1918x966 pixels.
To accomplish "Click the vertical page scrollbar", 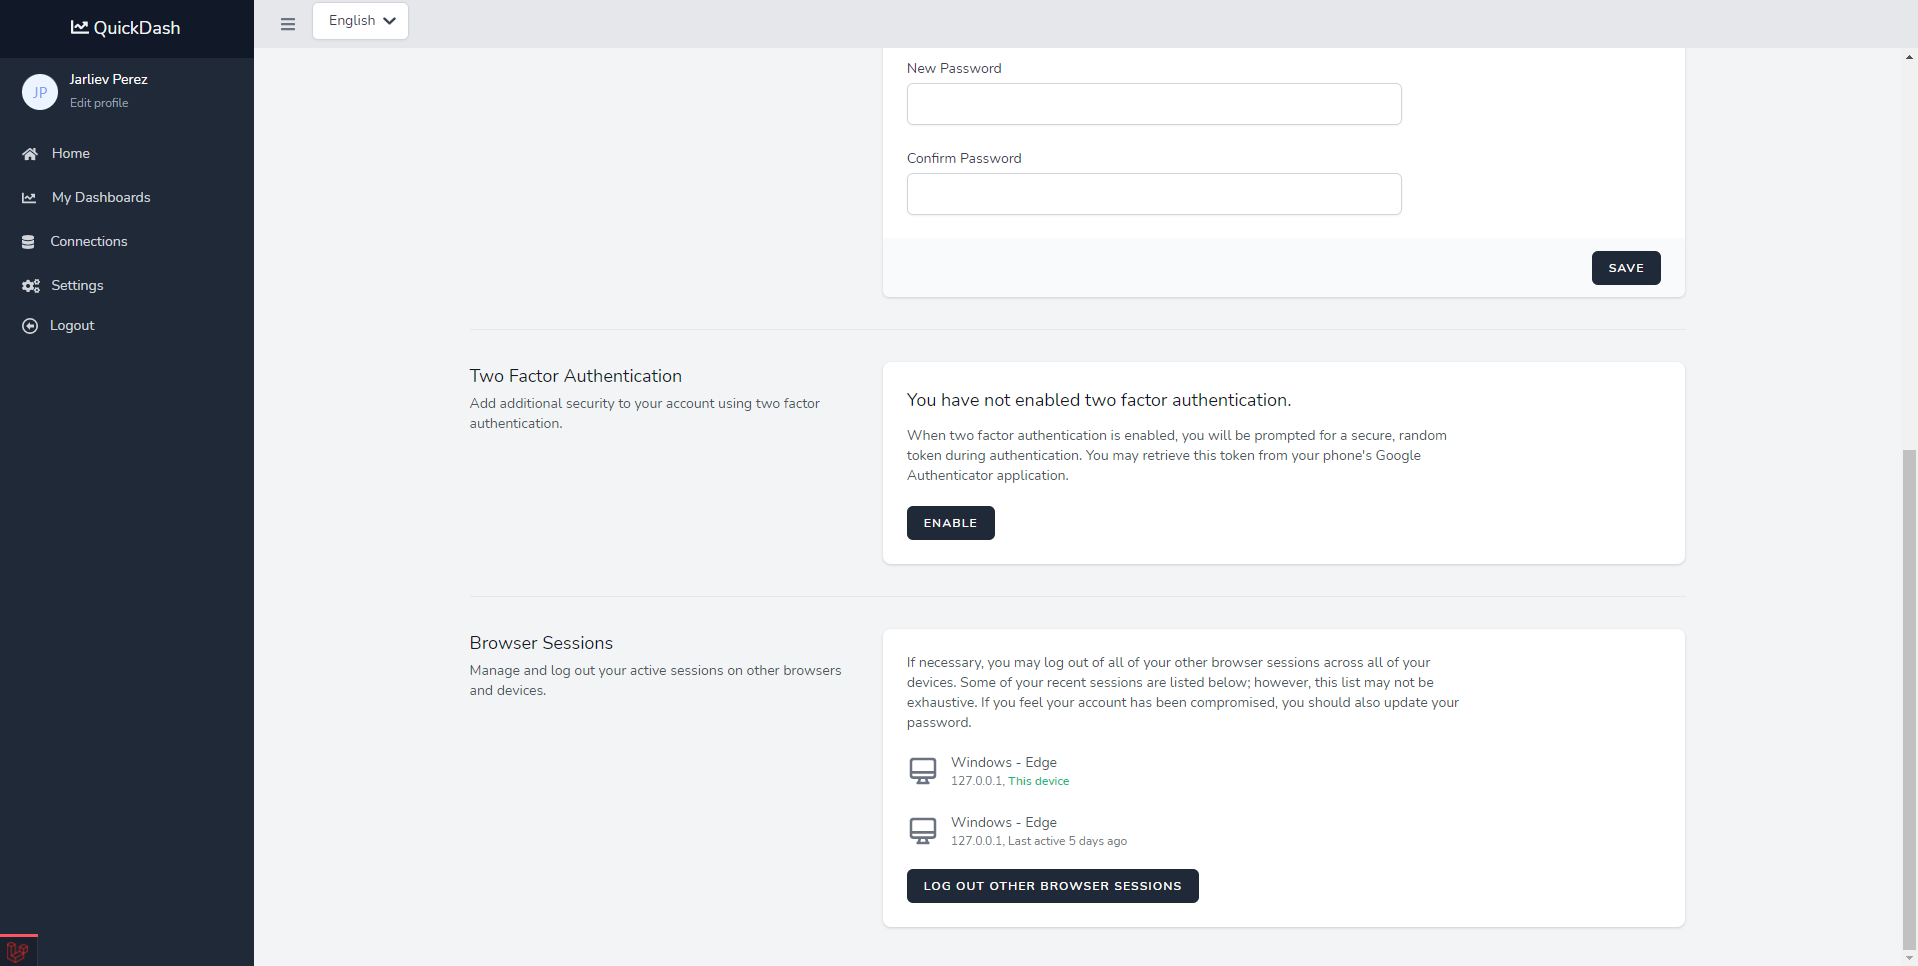I will pyautogui.click(x=1909, y=700).
